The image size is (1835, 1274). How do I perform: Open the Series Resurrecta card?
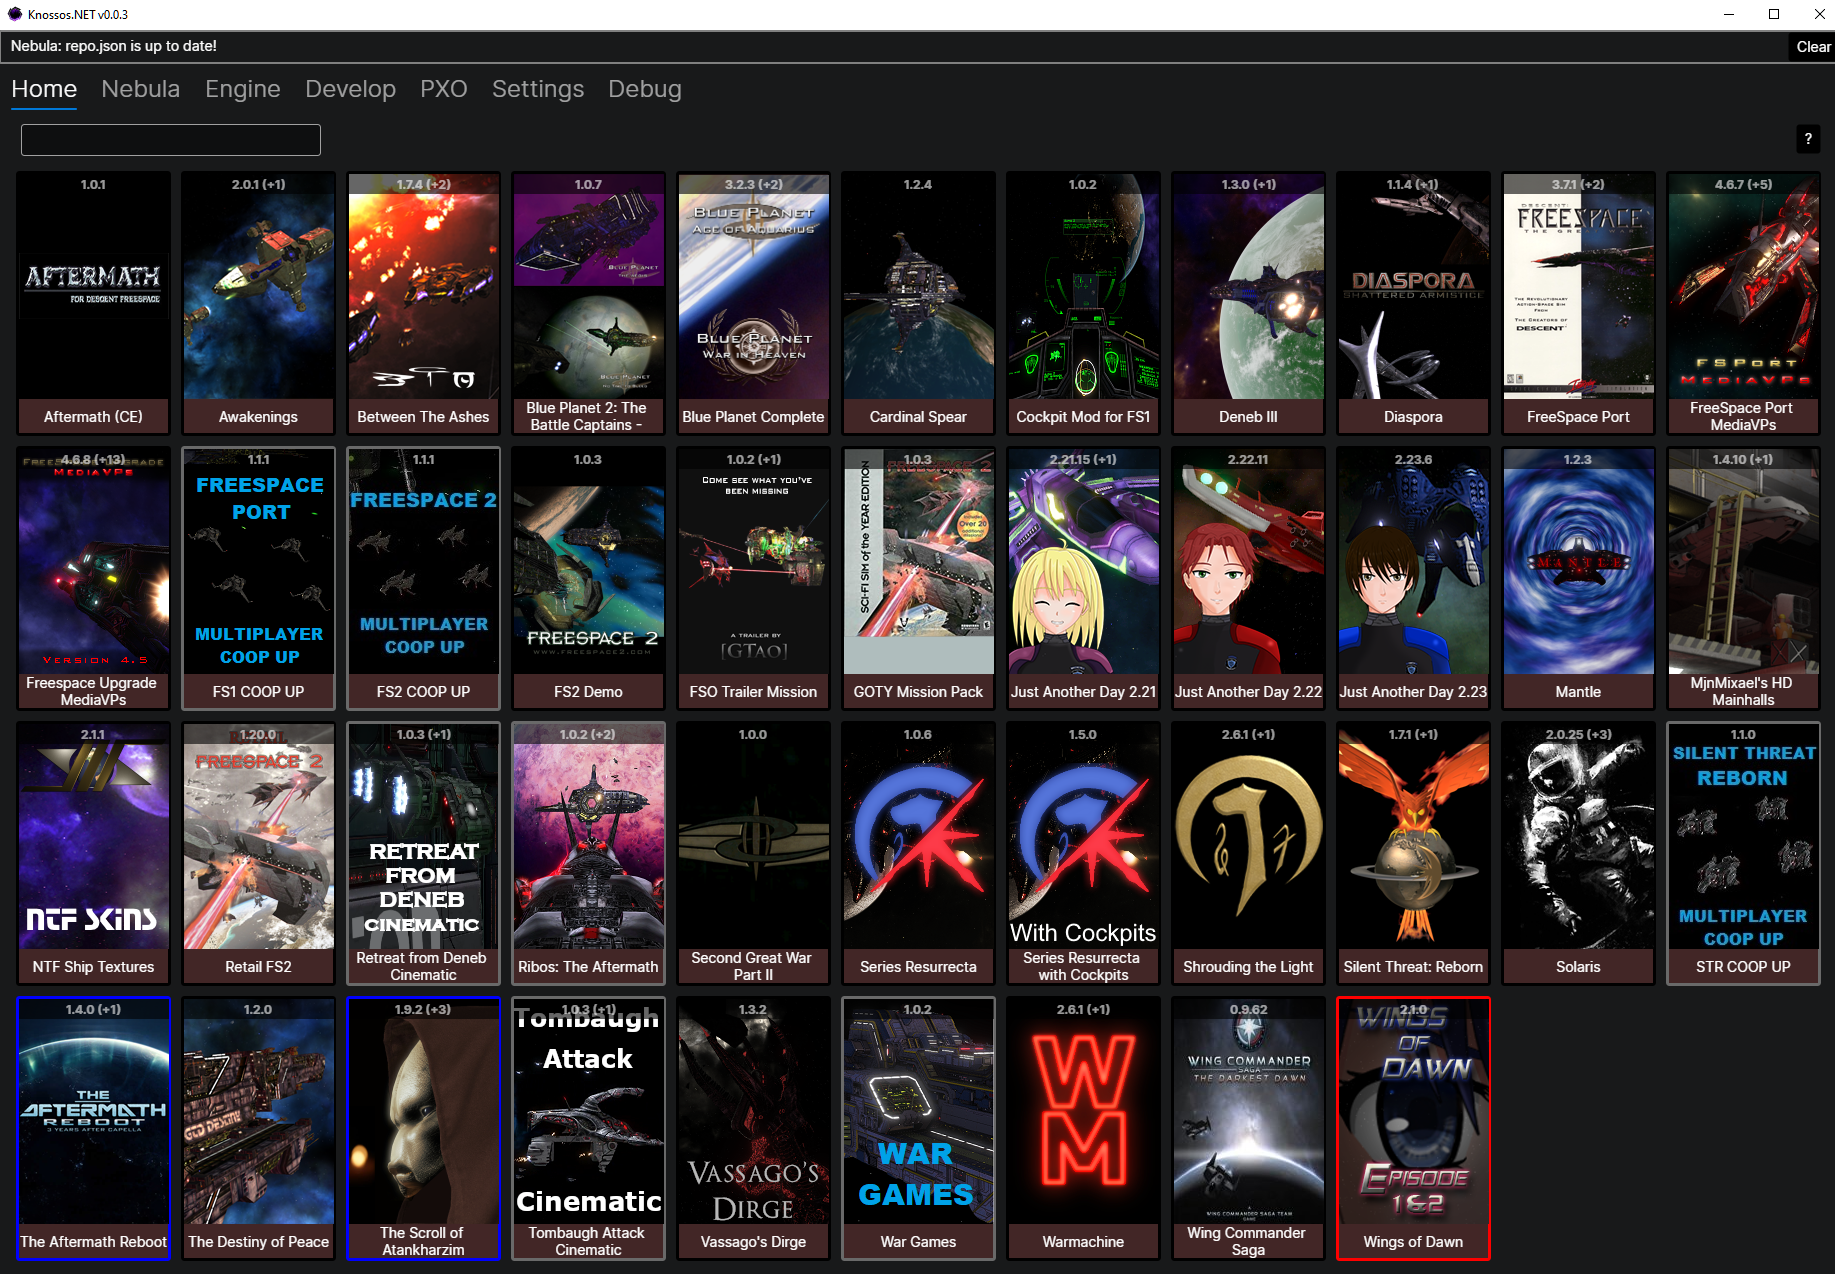coord(918,853)
